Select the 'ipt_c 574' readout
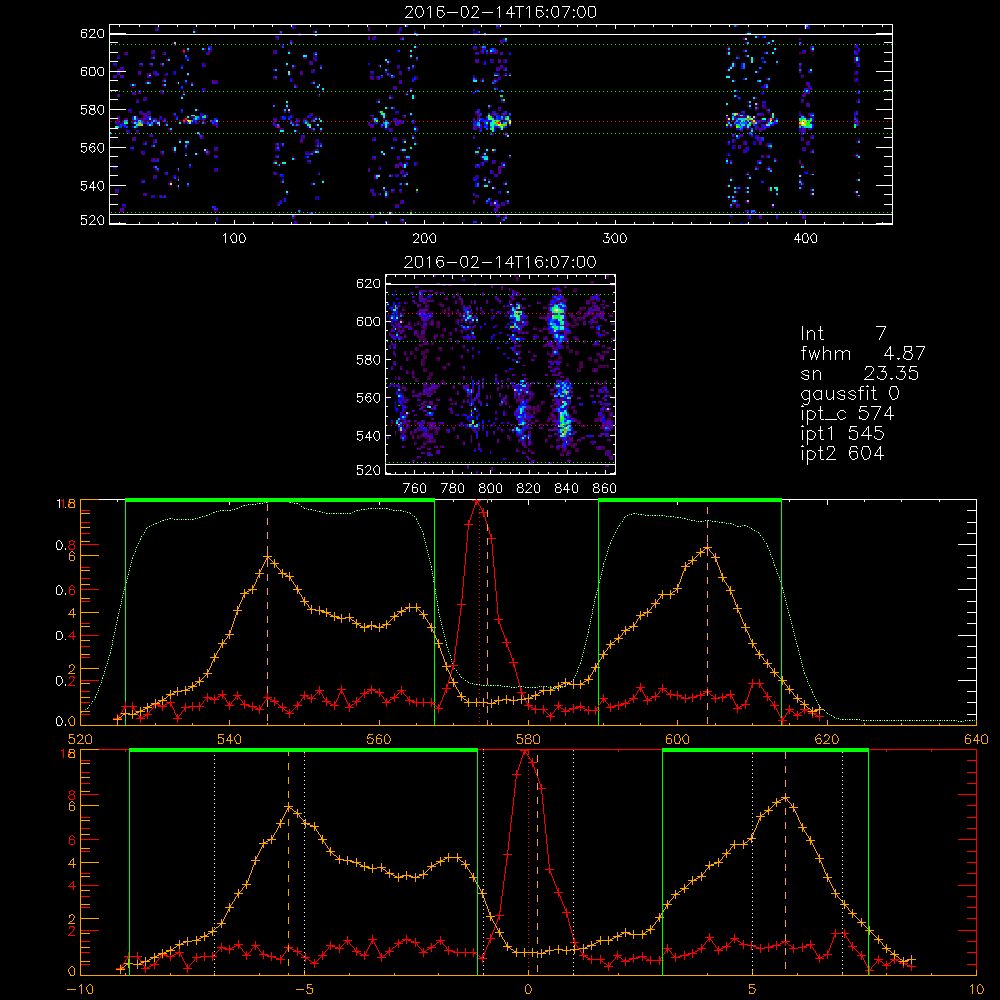Screen dimensions: 1000x1000 click(x=847, y=414)
